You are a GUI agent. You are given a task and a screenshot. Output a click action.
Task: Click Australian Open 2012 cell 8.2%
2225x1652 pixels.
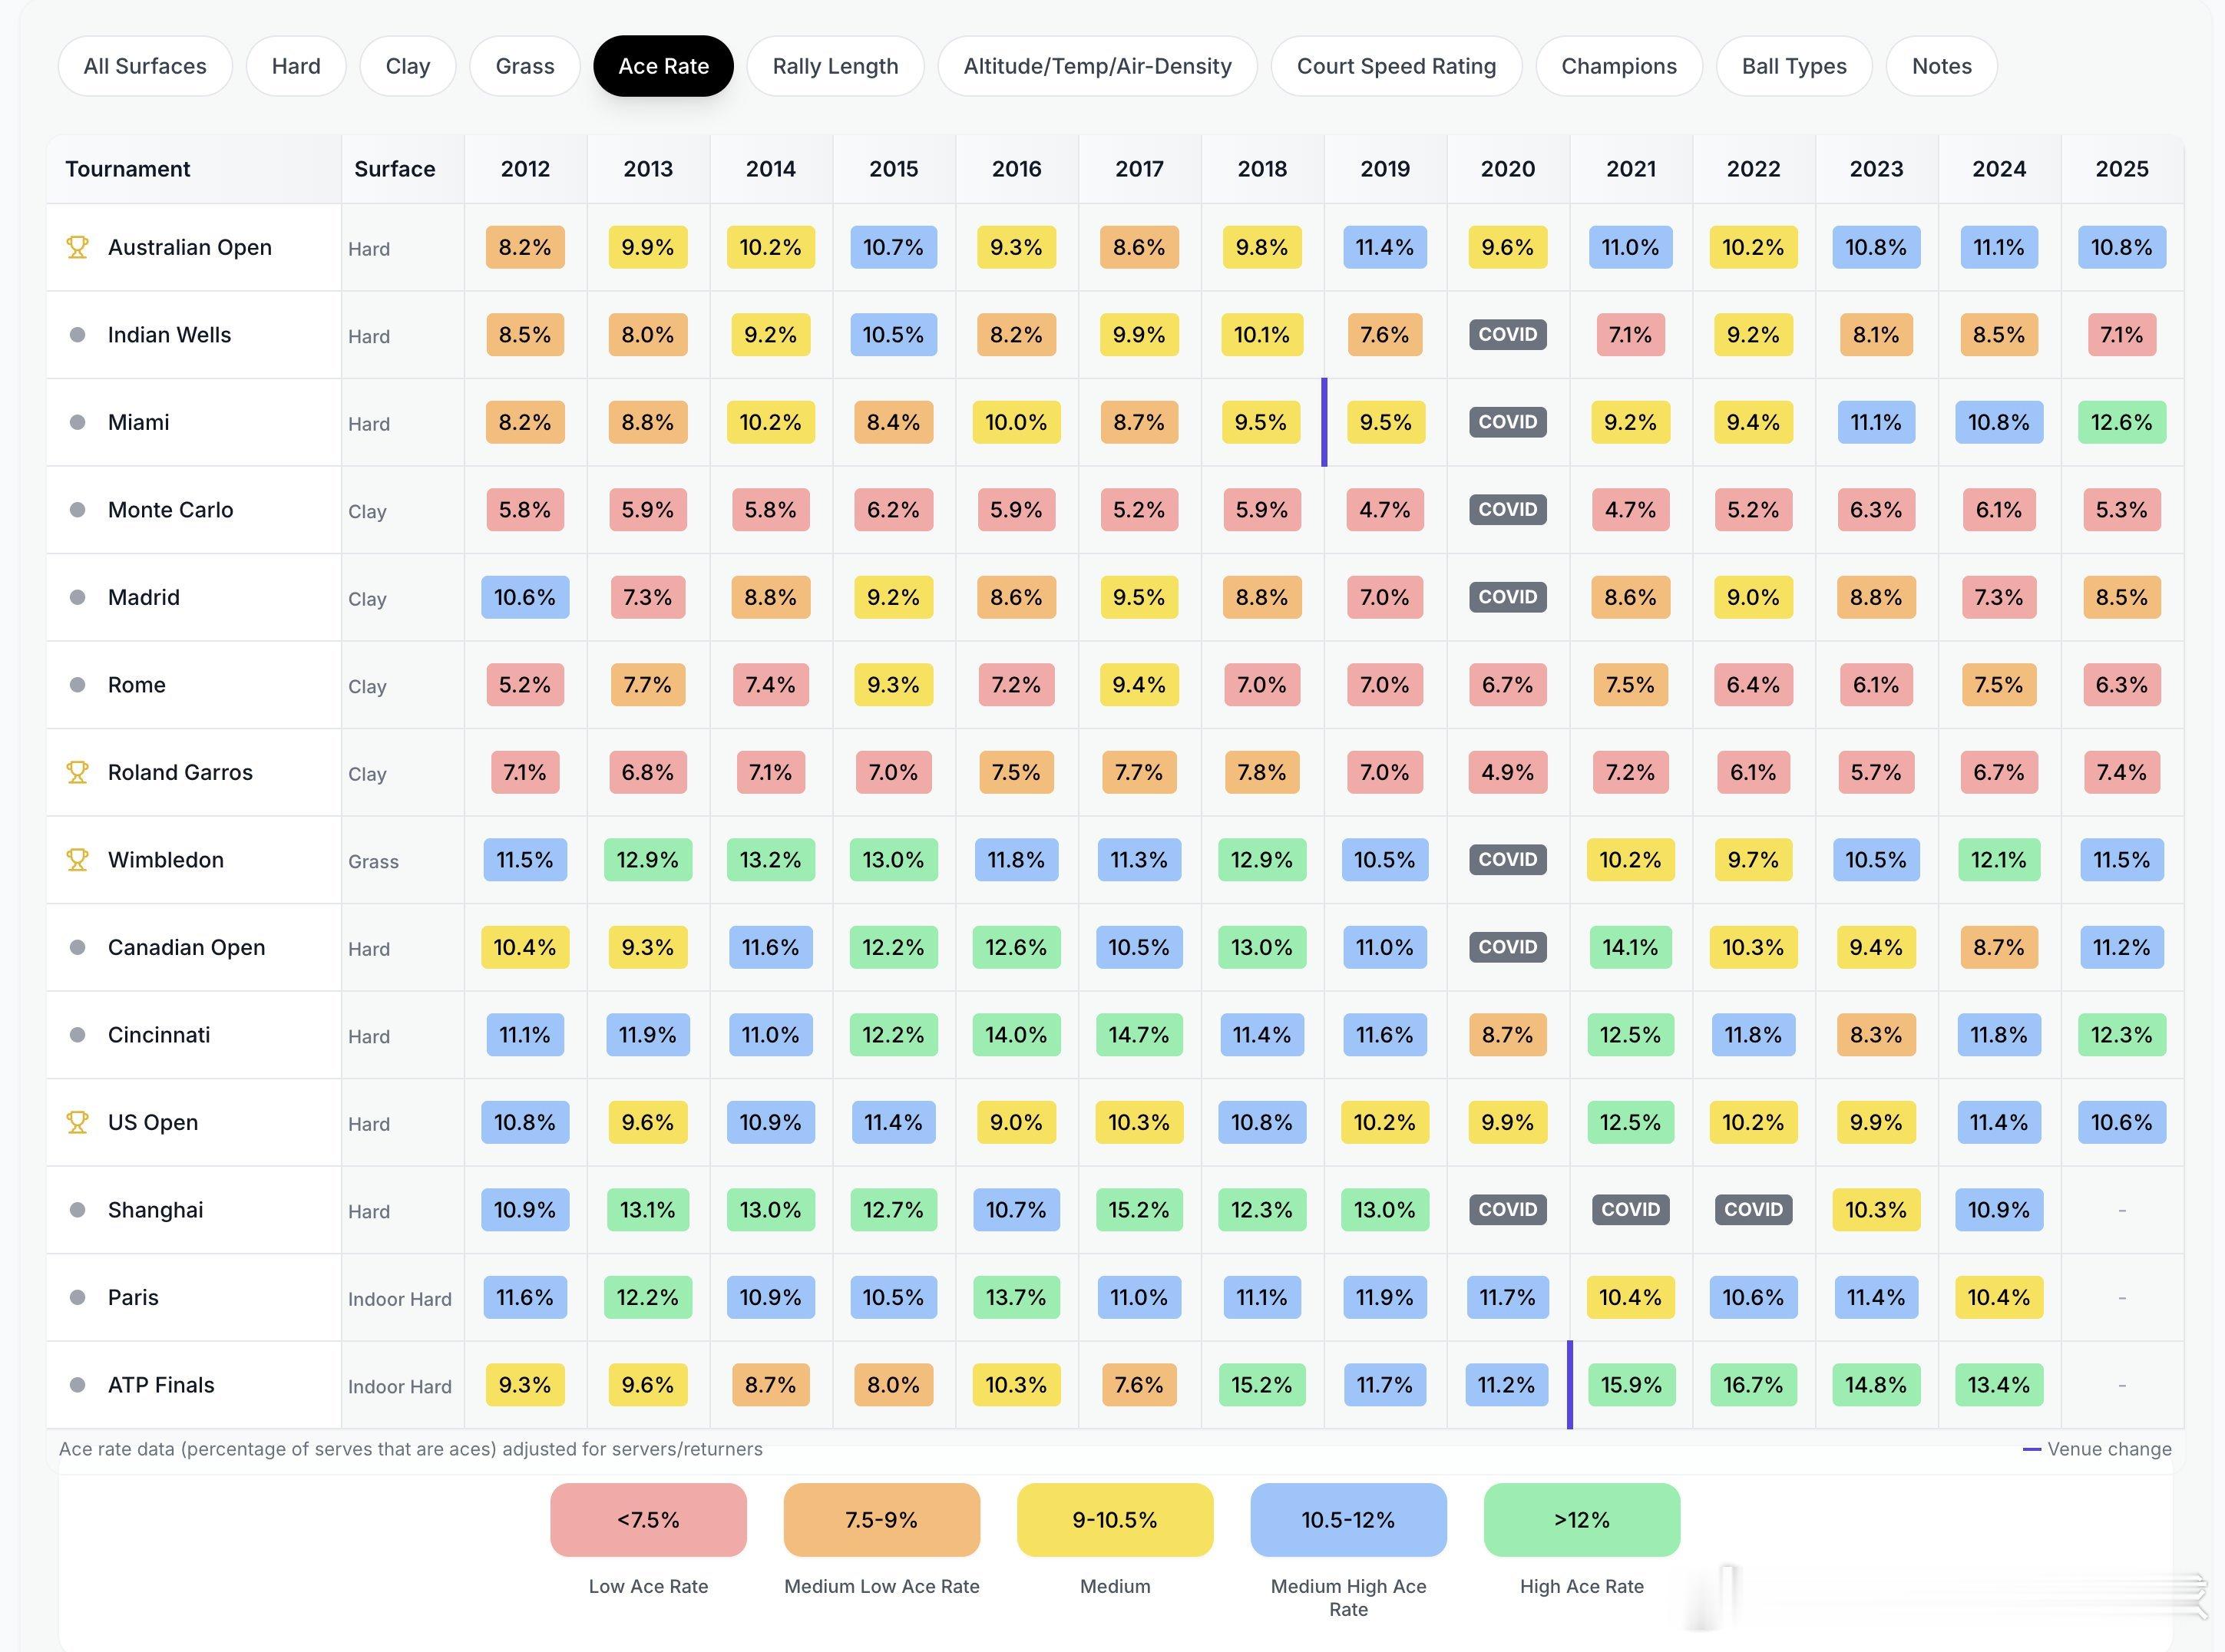point(525,247)
